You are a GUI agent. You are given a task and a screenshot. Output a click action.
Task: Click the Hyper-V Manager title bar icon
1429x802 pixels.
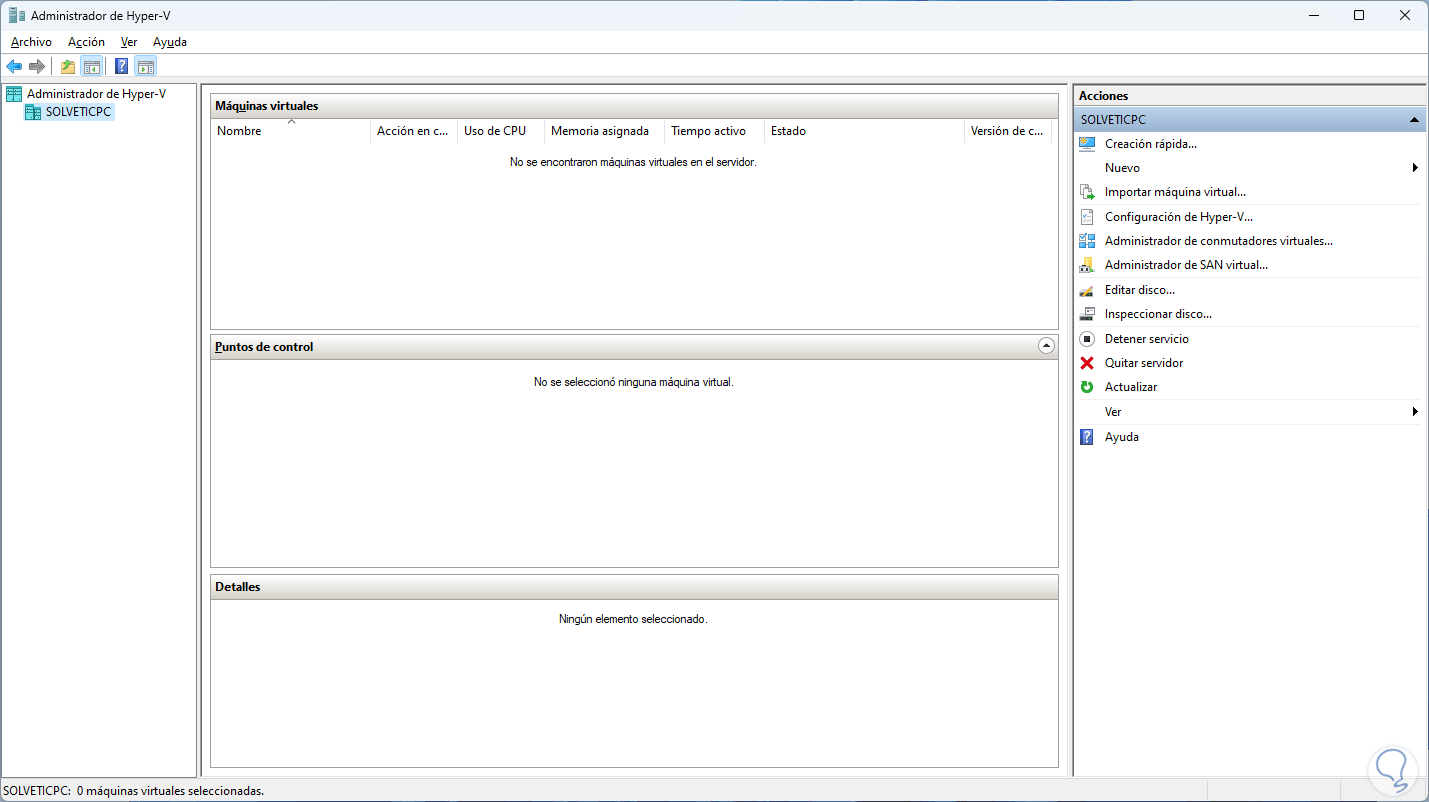(x=16, y=15)
